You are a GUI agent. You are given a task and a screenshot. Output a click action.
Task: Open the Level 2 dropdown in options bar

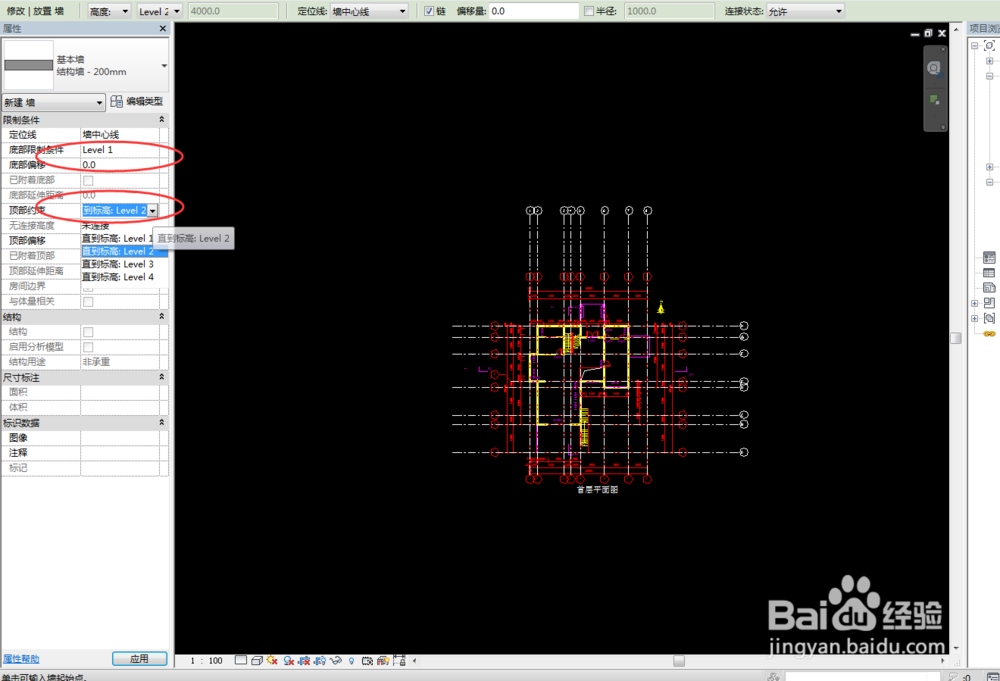click(159, 11)
